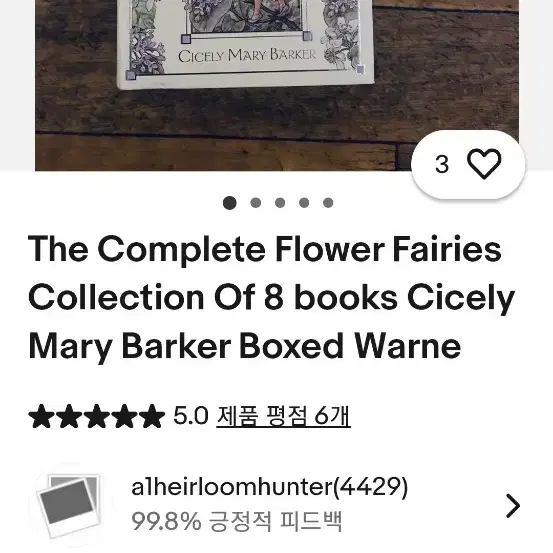Click the 99.8% 긍정적 피드백 text
Viewport: 553px width, 553px height.
click(237, 521)
